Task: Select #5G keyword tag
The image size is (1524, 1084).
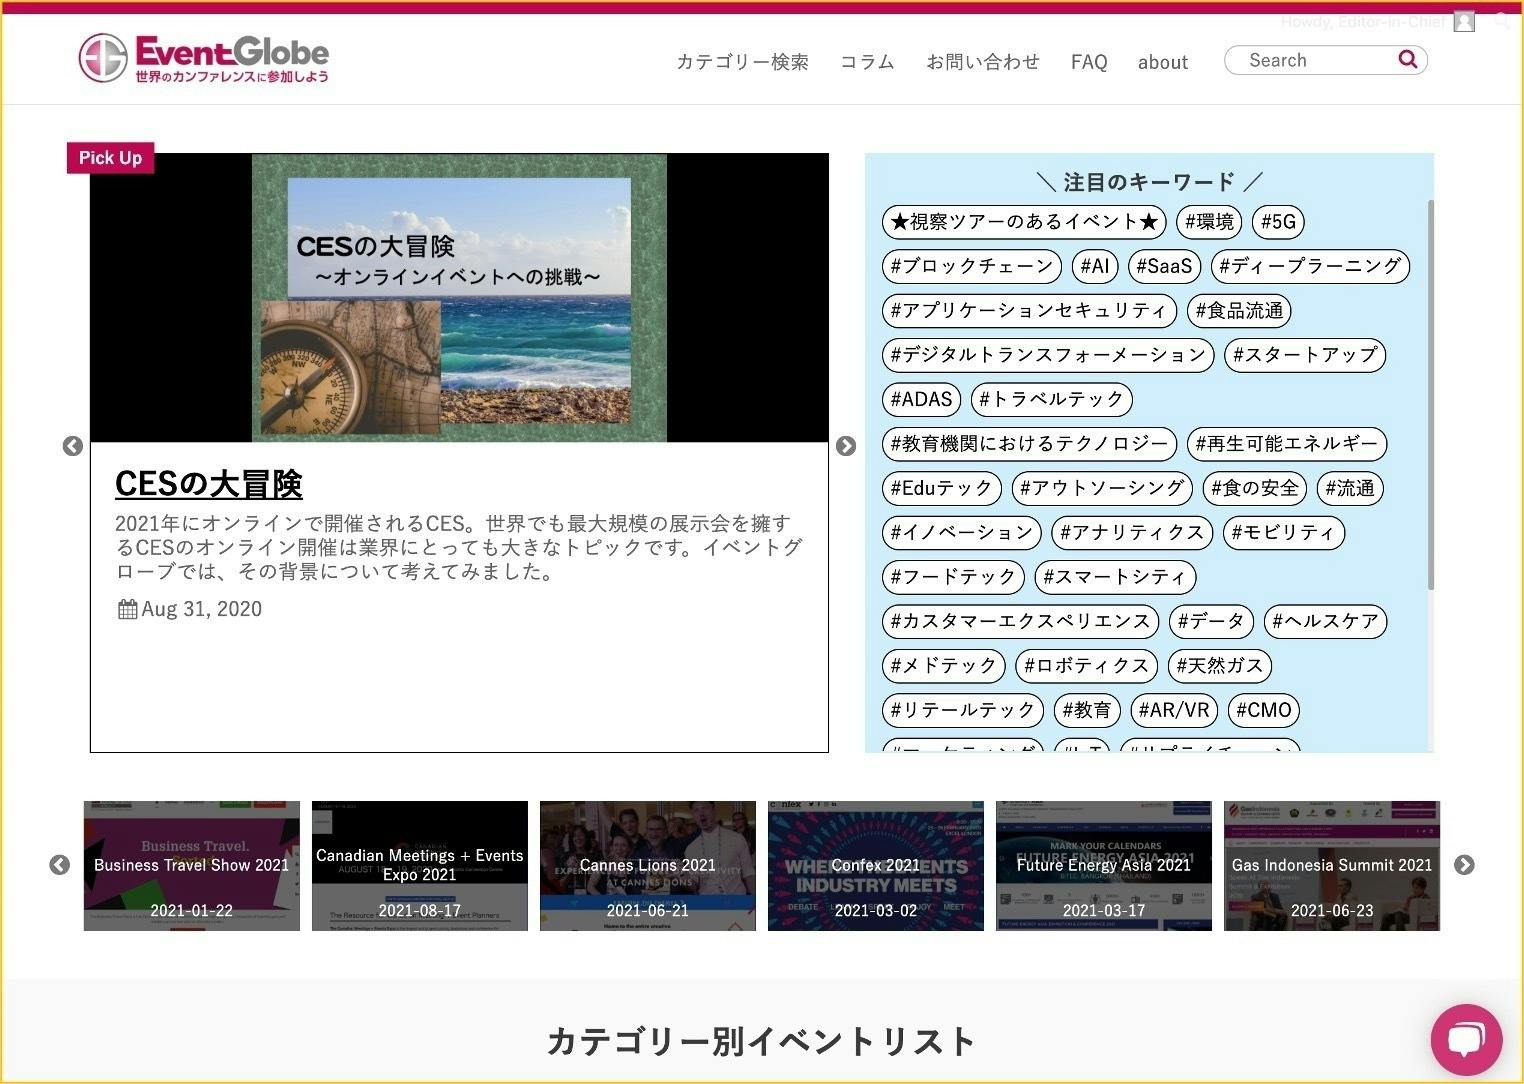Action: [x=1278, y=222]
